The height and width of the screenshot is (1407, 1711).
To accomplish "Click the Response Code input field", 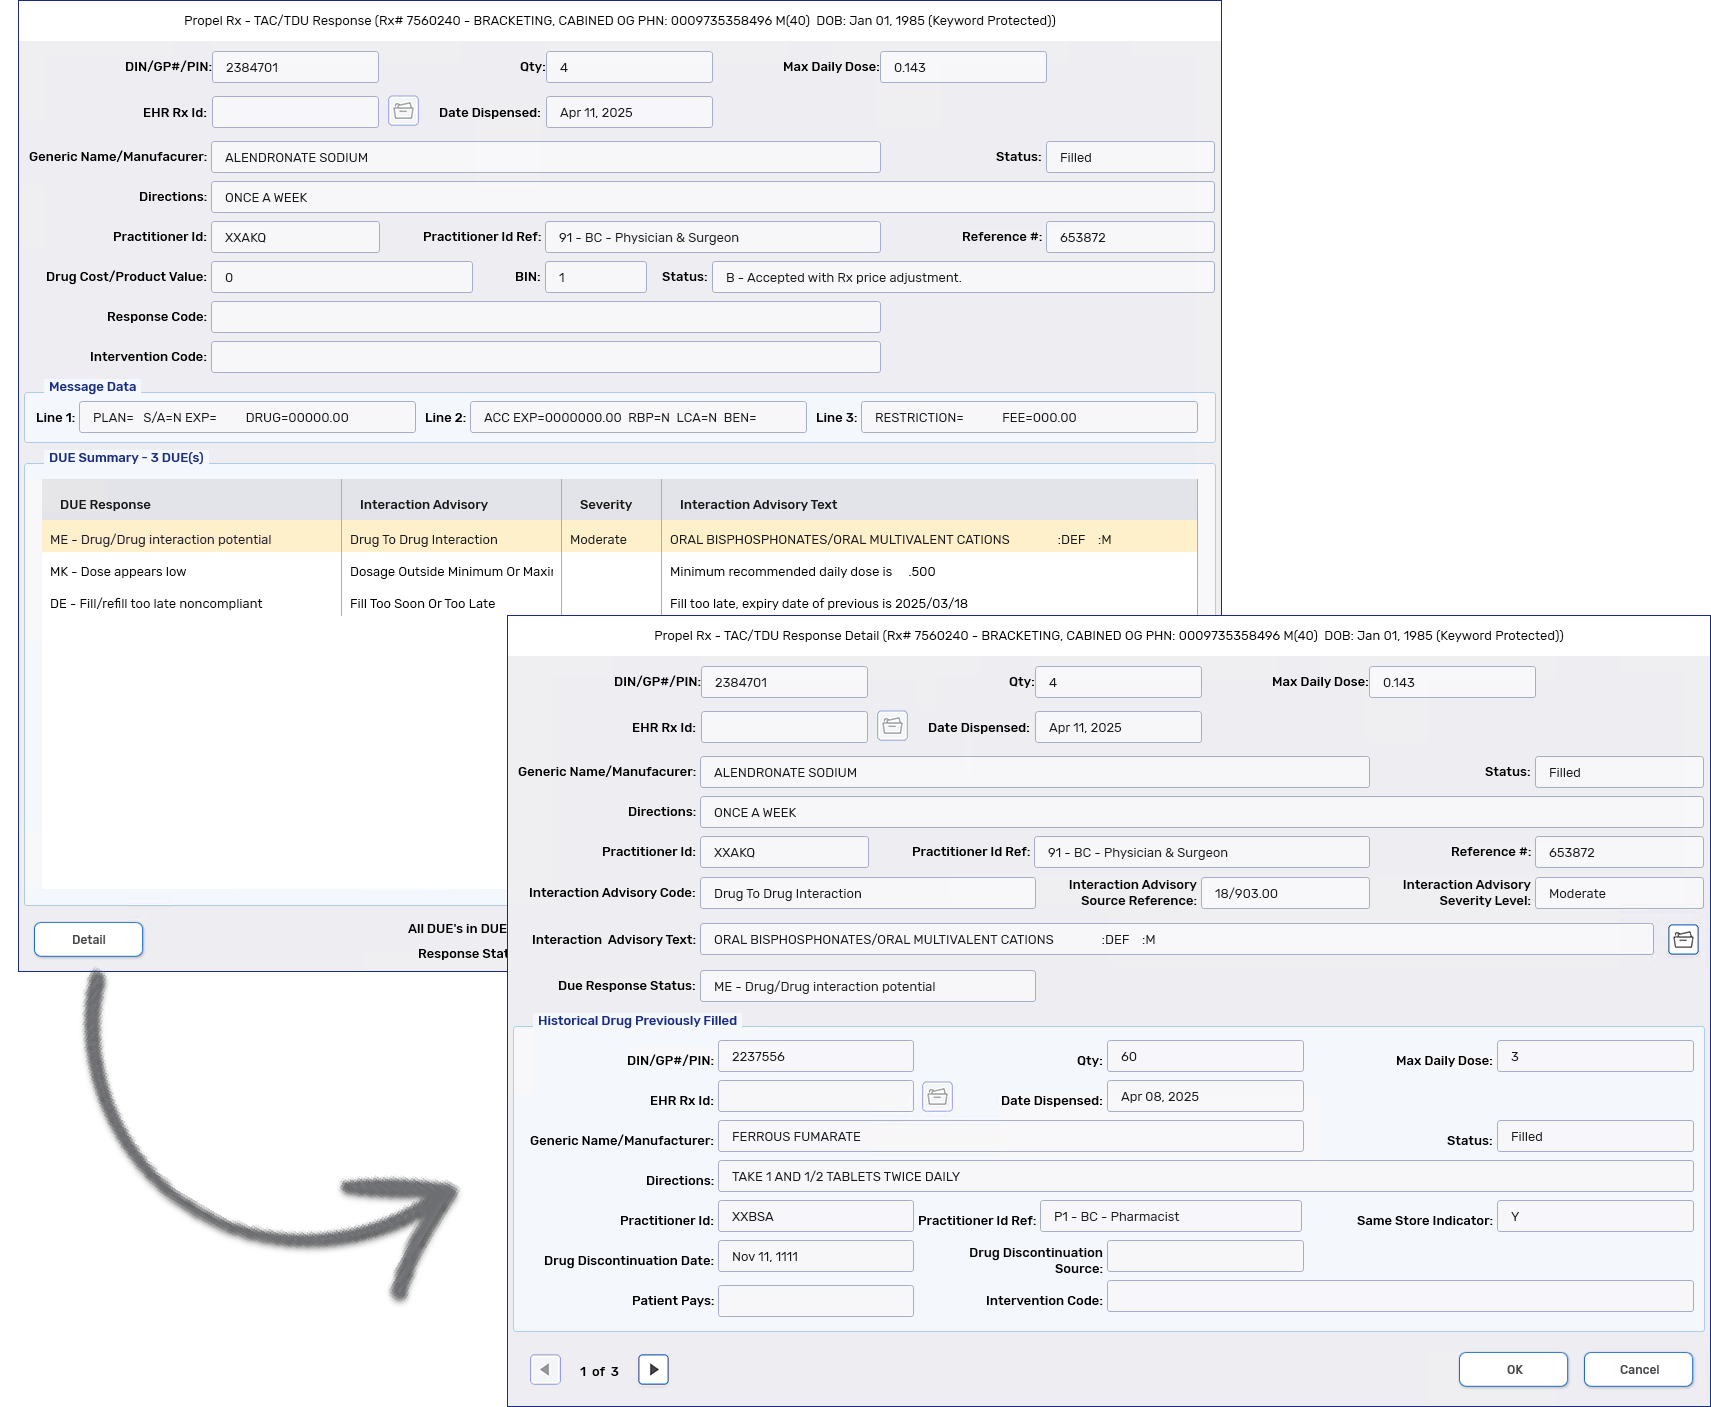I will coord(545,317).
